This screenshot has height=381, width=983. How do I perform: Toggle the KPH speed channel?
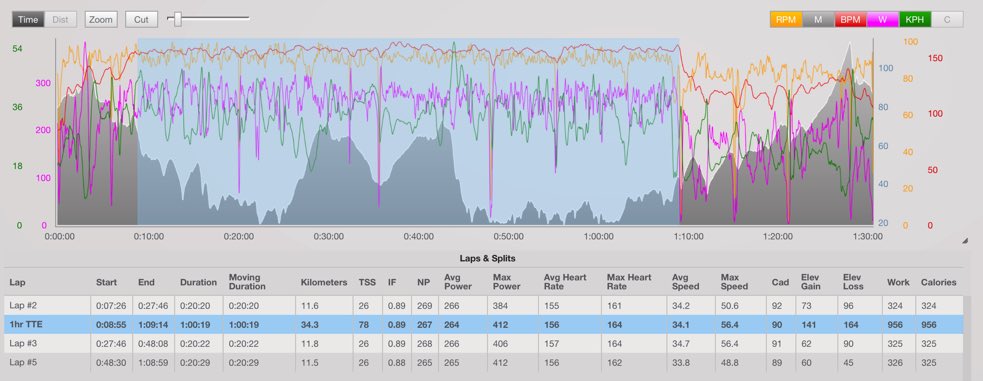coord(915,19)
